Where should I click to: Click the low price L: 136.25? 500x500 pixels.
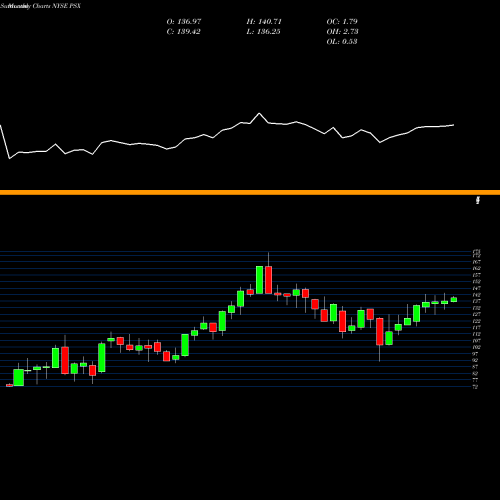point(263,32)
